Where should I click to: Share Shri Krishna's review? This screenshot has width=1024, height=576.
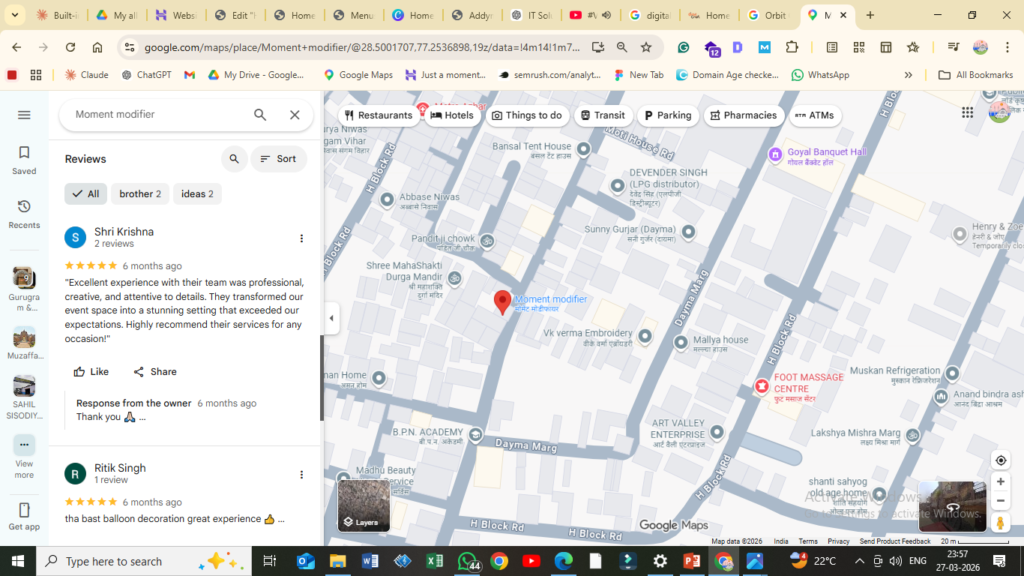click(155, 372)
